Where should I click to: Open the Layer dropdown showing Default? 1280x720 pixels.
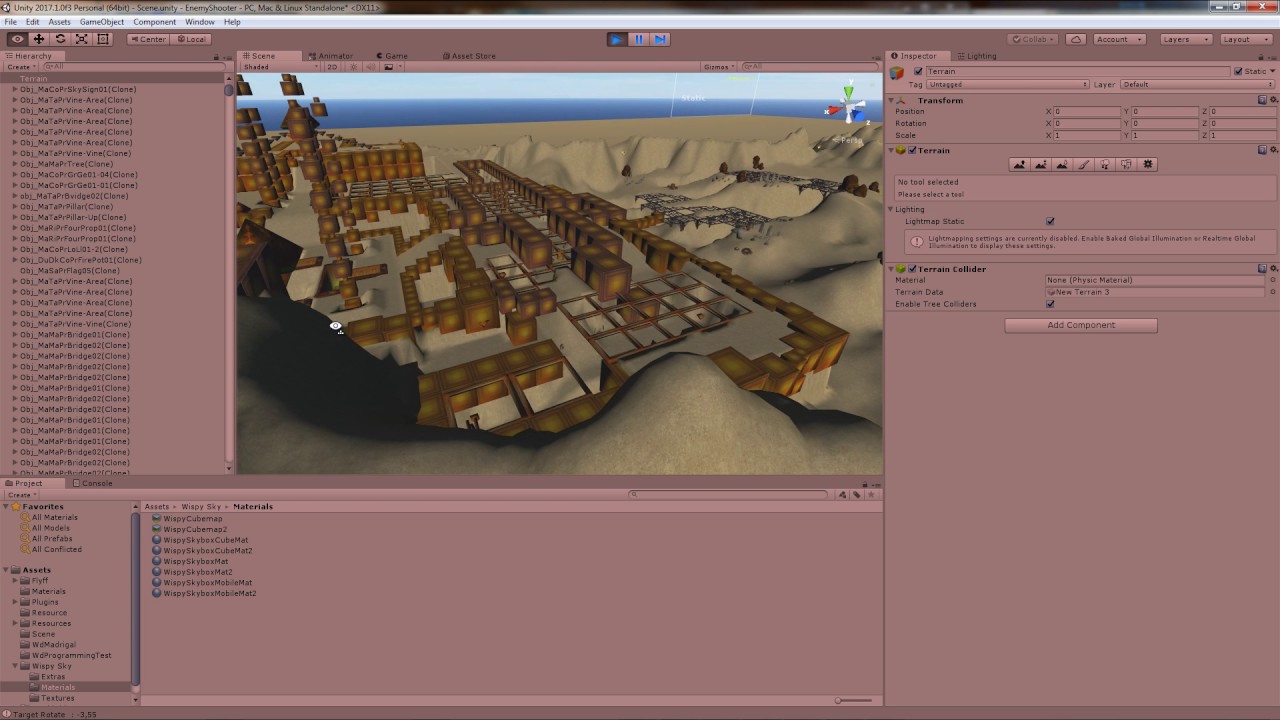click(1199, 85)
